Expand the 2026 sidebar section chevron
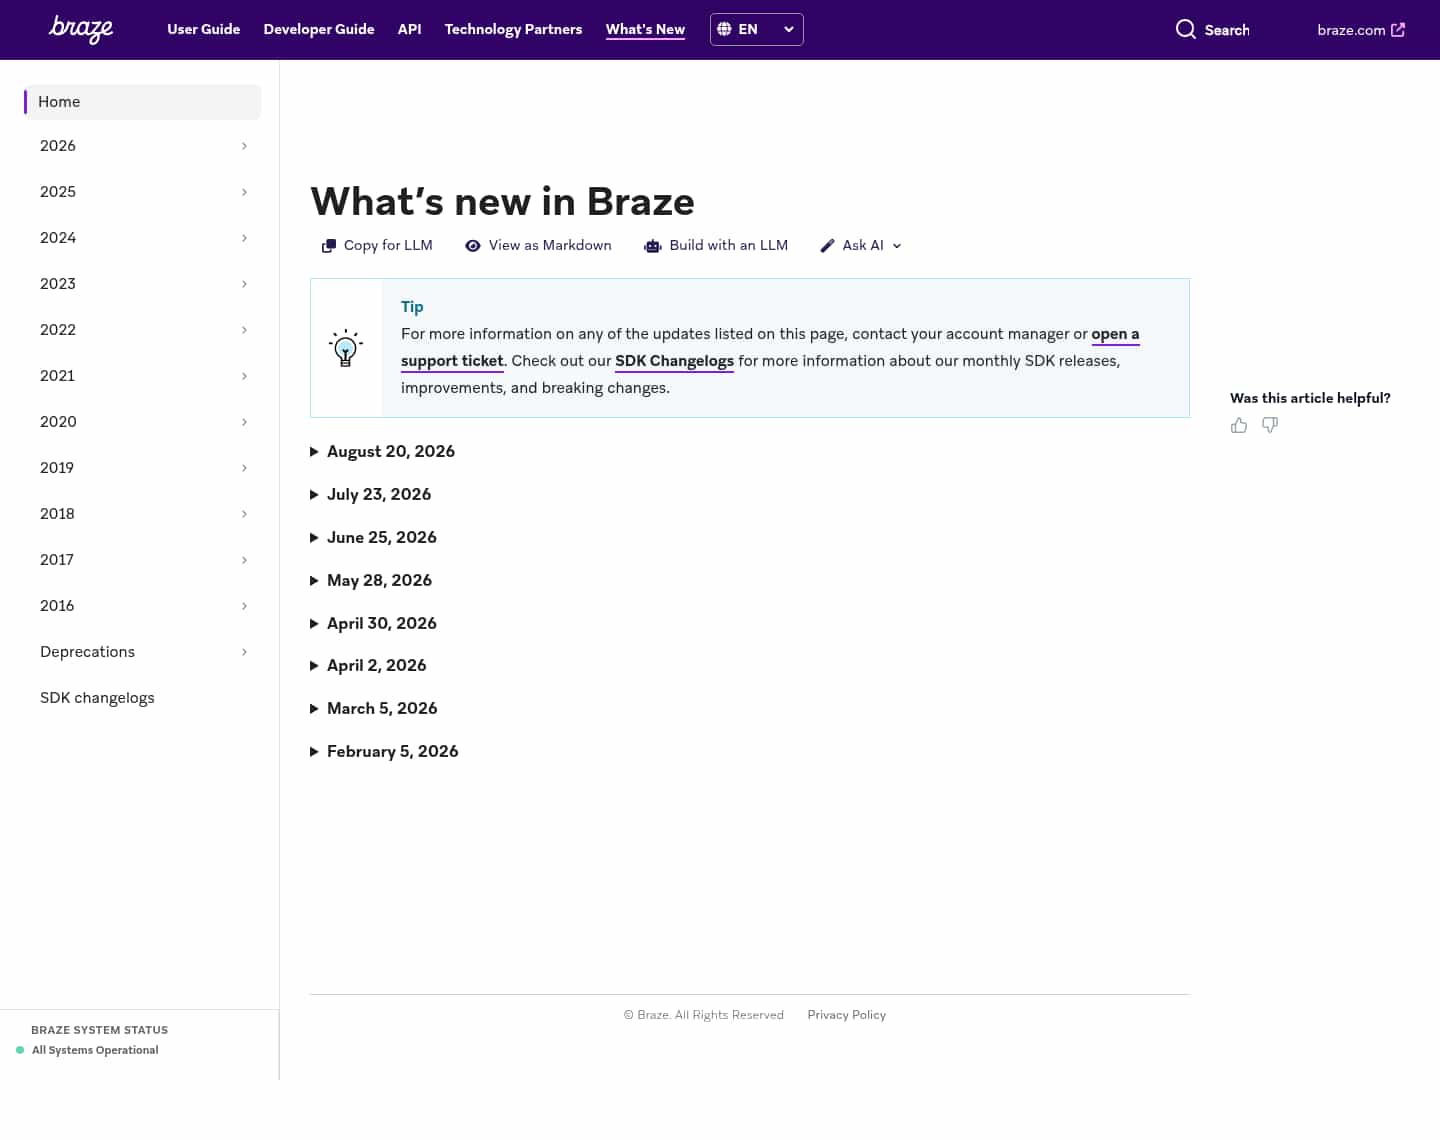This screenshot has height=1140, width=1440. point(244,146)
